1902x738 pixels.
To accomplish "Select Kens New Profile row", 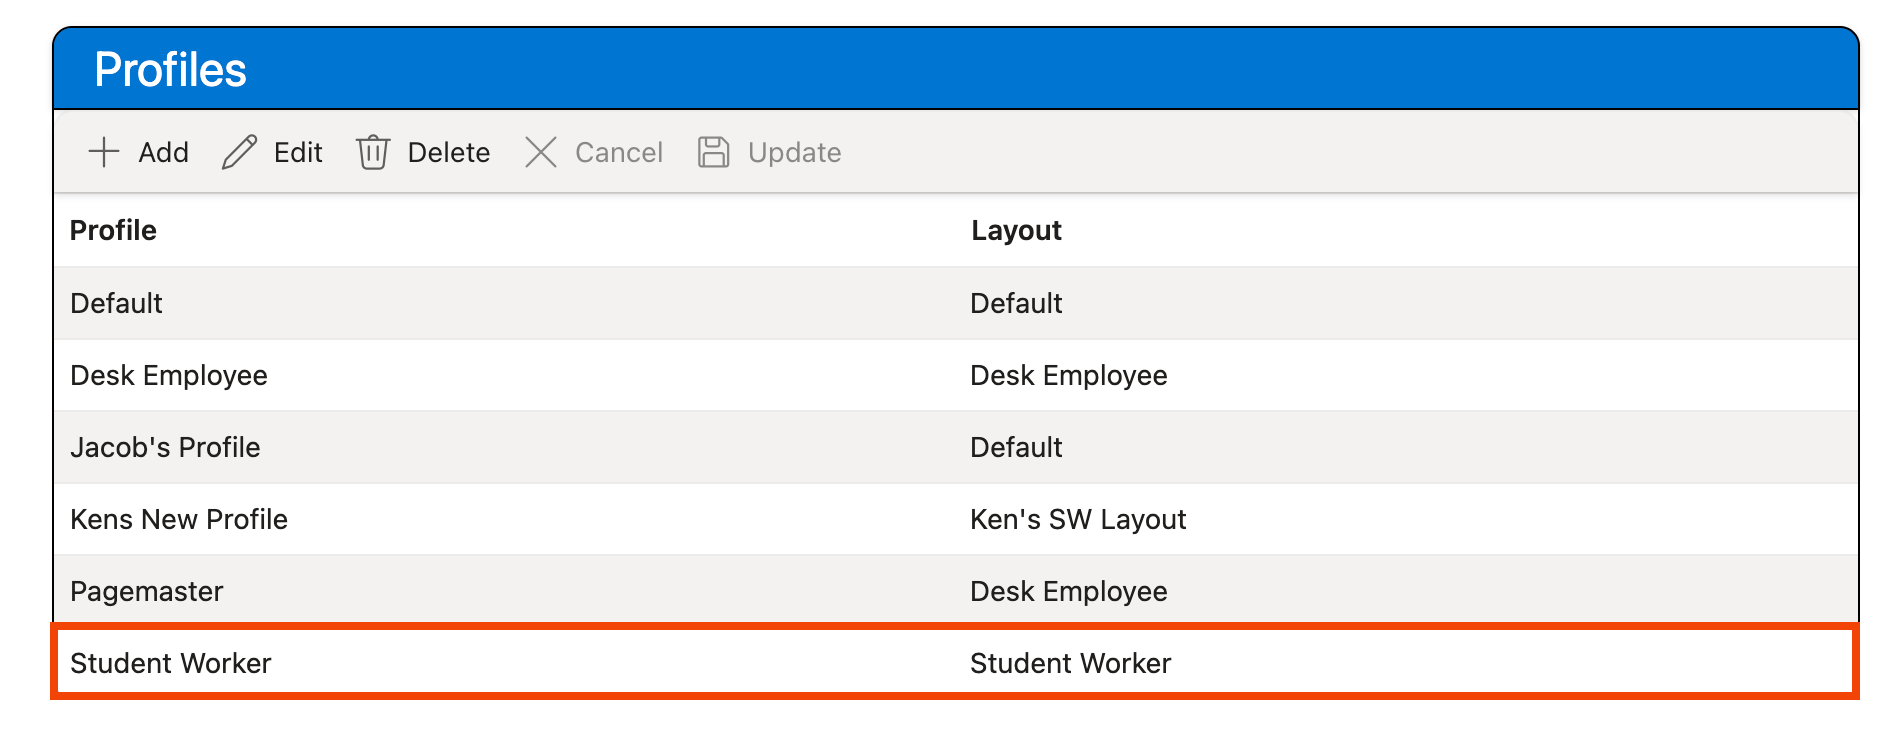I will coord(179,519).
